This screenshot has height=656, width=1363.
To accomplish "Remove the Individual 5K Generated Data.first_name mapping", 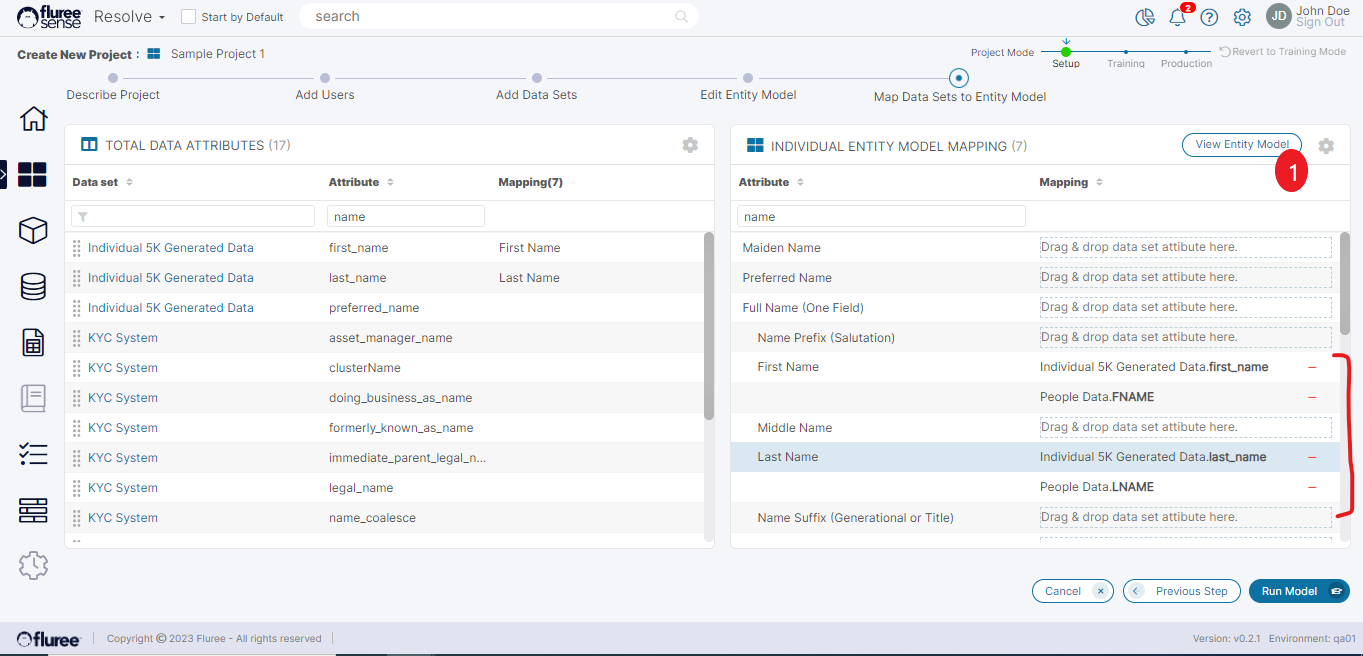I will (1312, 367).
